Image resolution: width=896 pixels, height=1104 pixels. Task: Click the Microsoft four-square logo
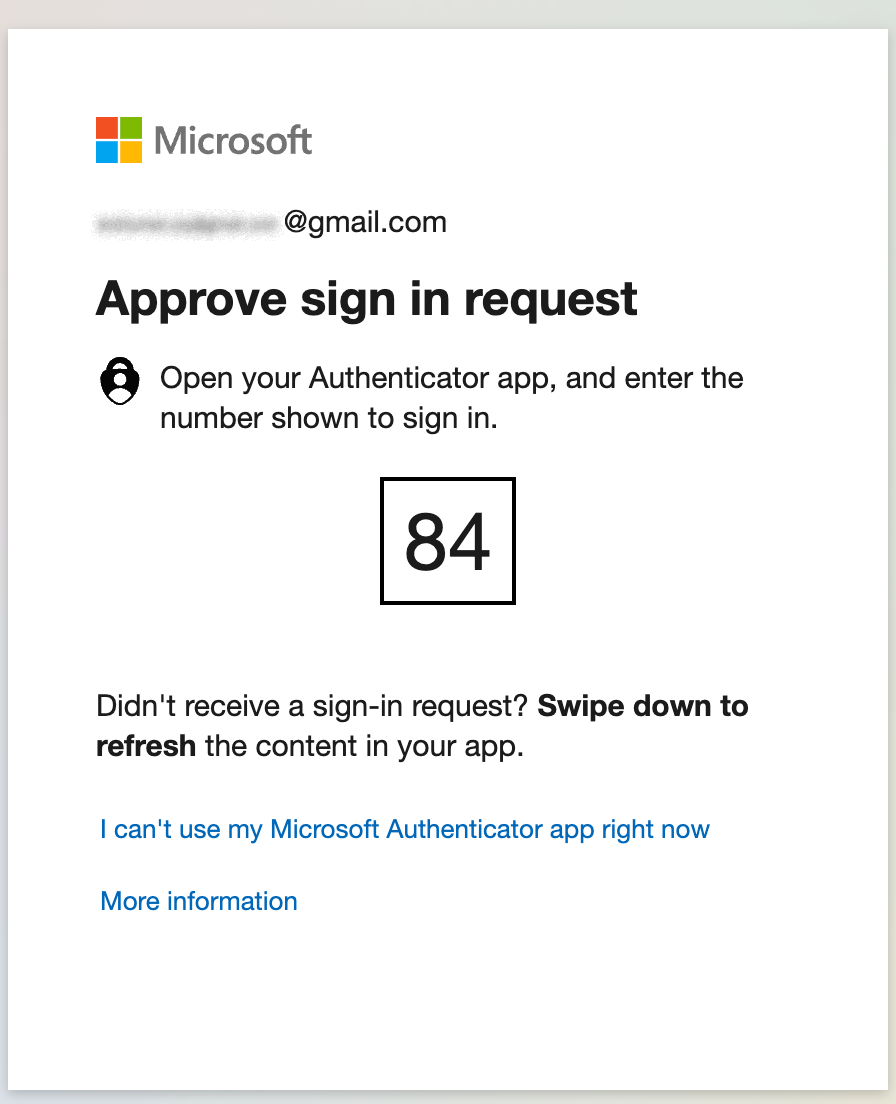(117, 140)
